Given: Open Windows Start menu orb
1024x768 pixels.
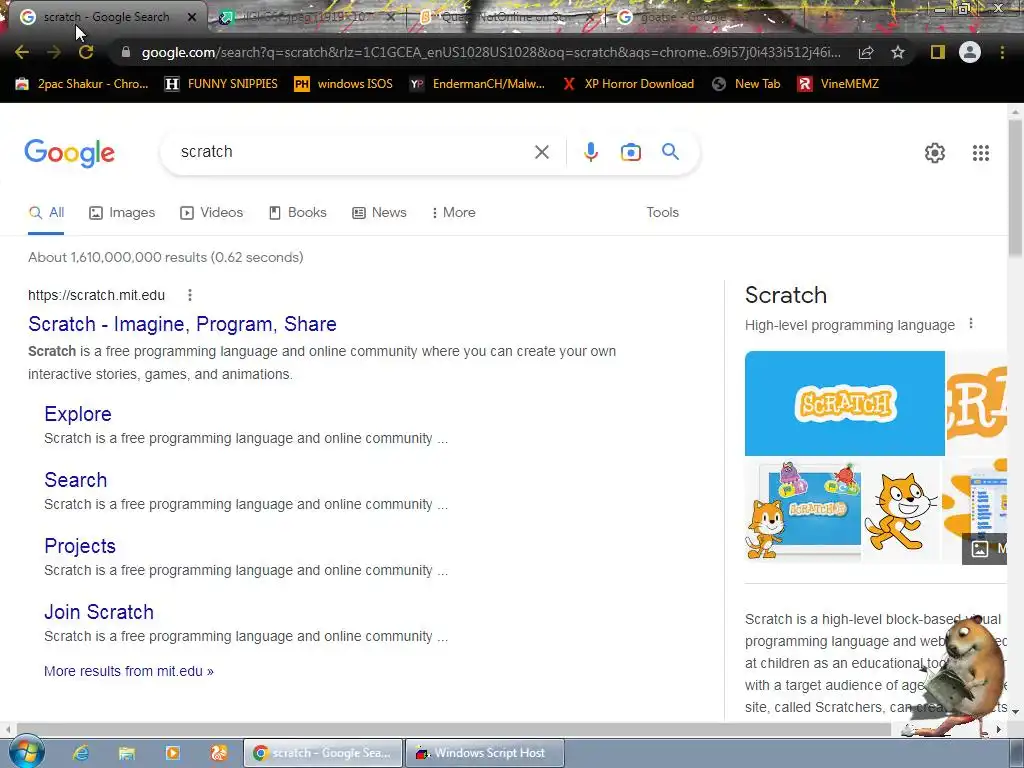Looking at the screenshot, I should coord(26,752).
